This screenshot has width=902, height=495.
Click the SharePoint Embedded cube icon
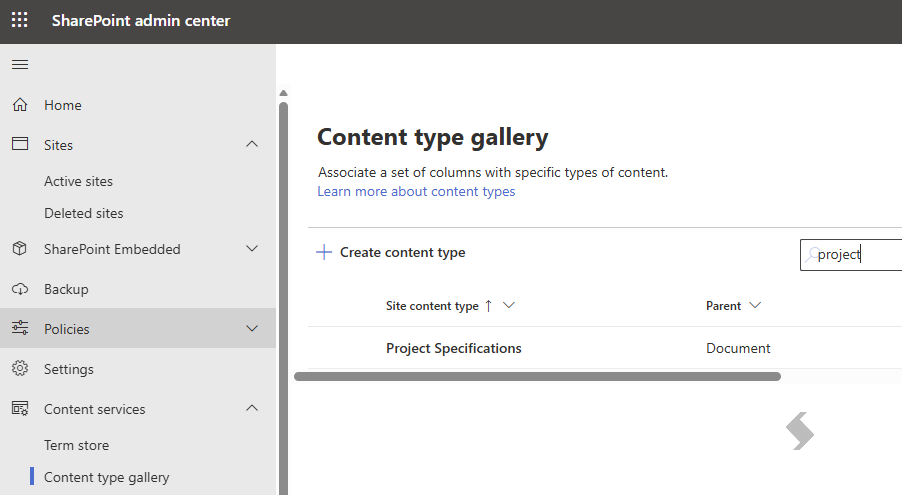20,249
